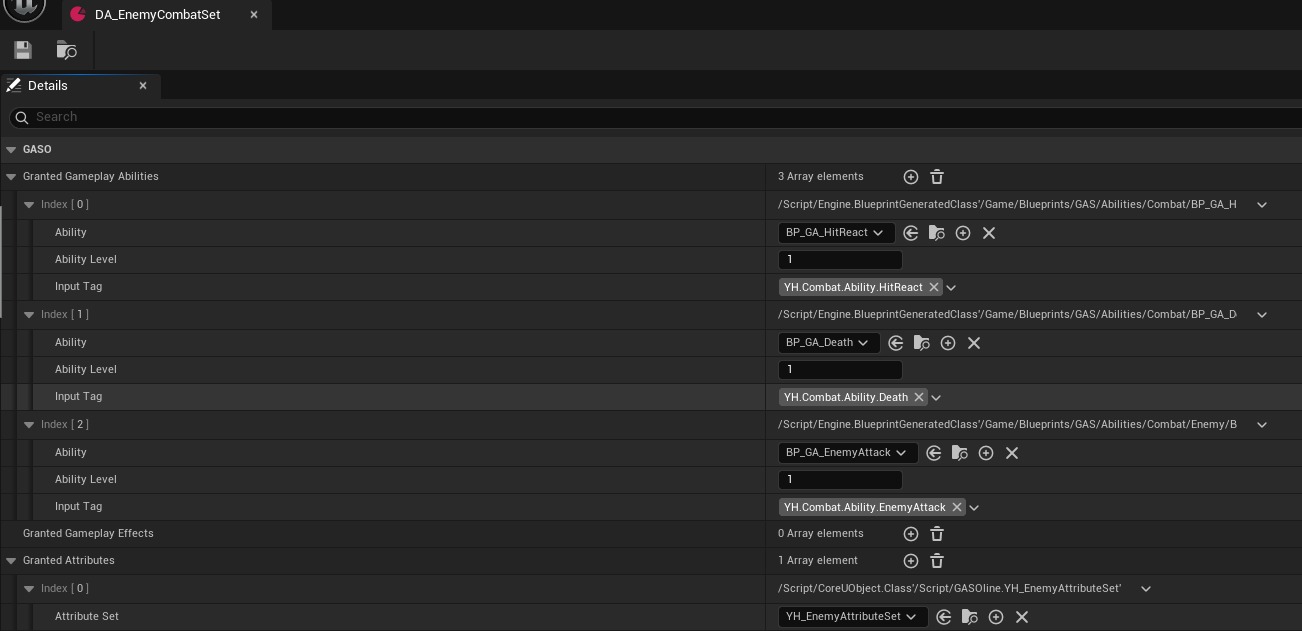Browse to asset in Content Browser toolbar icon

(67, 50)
